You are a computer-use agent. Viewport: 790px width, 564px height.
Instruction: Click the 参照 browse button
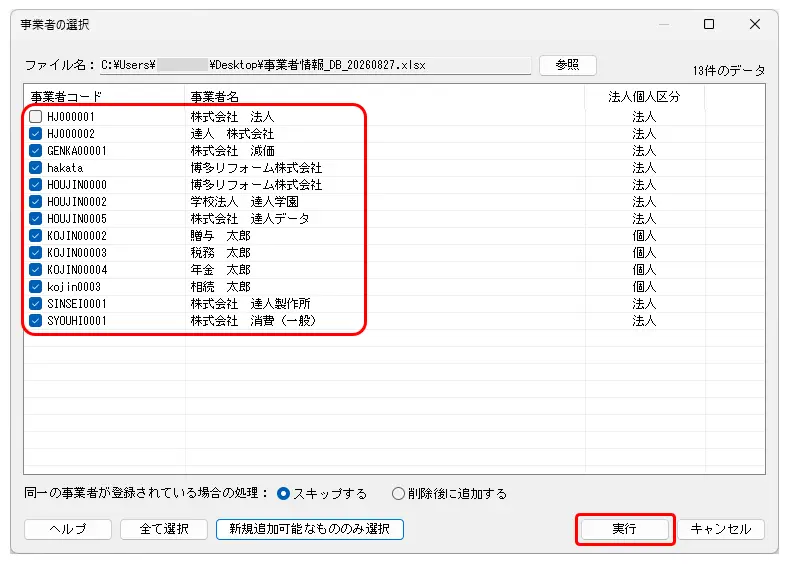tap(568, 65)
